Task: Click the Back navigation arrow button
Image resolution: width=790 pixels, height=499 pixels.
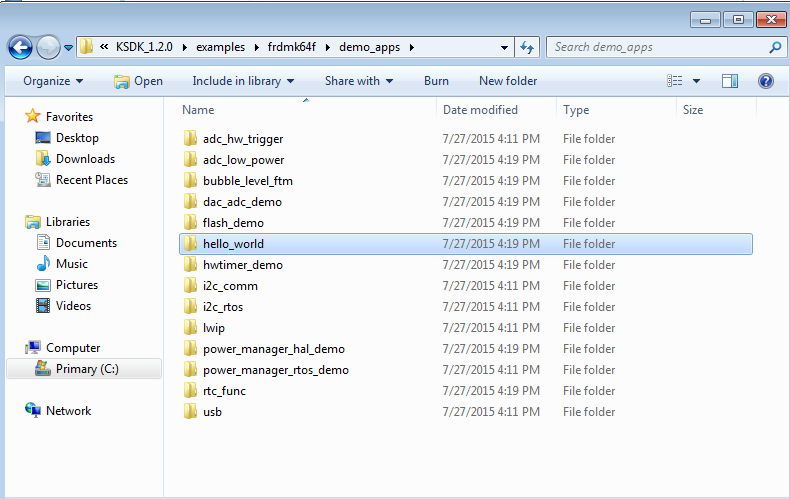Action: pyautogui.click(x=21, y=47)
